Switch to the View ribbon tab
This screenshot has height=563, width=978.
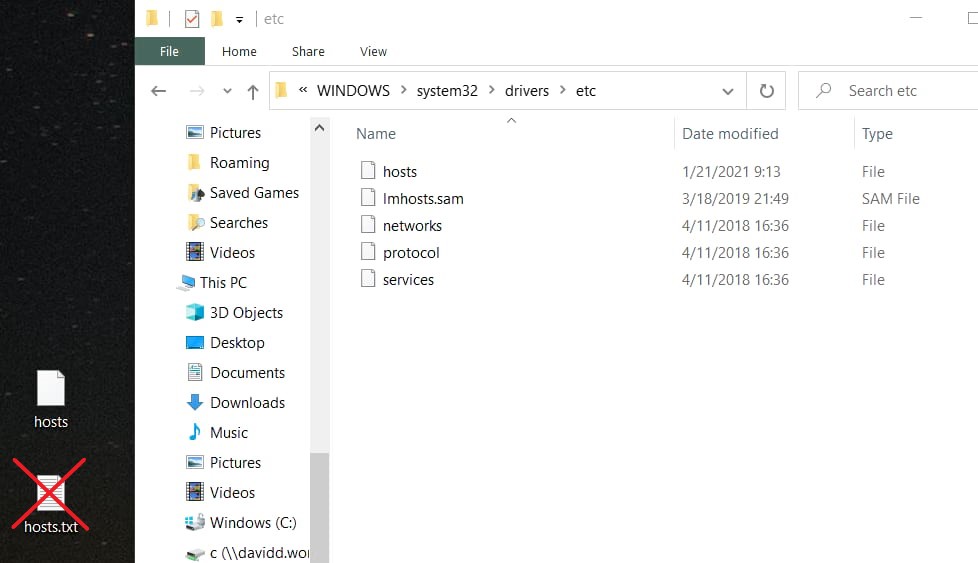tap(373, 51)
